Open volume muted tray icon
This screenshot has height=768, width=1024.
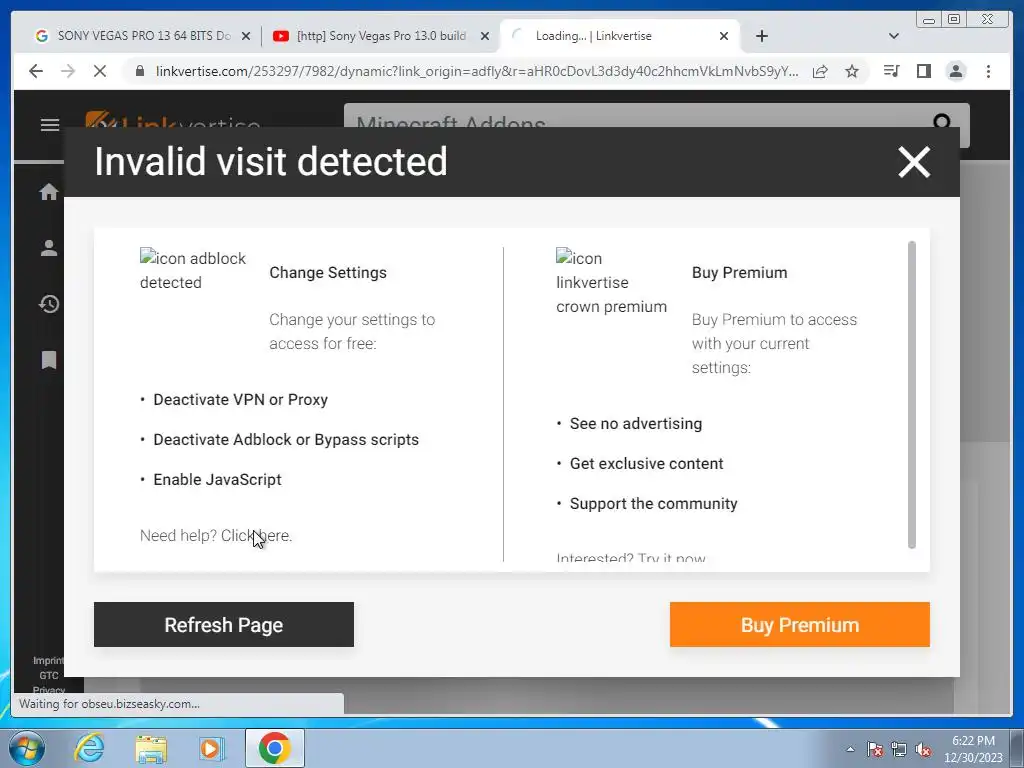point(923,749)
